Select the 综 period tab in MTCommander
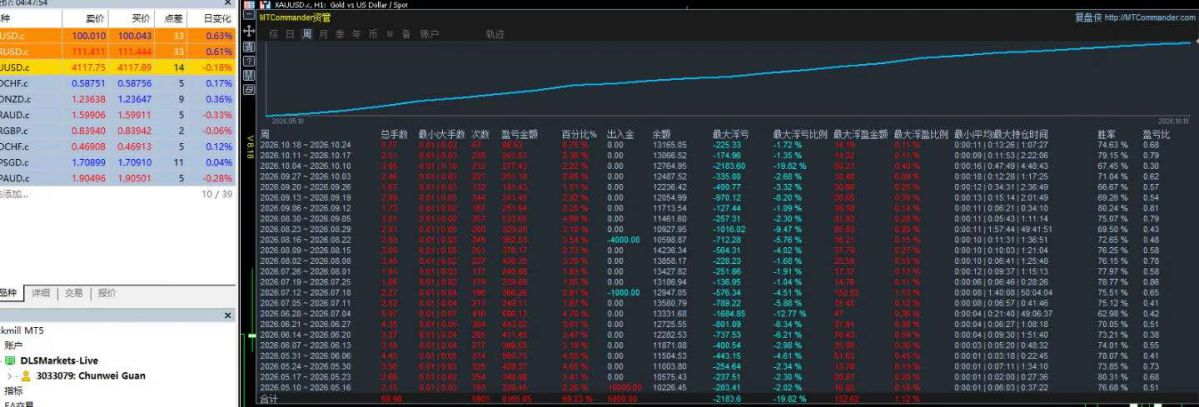Image resolution: width=1199 pixels, height=407 pixels. [273, 34]
